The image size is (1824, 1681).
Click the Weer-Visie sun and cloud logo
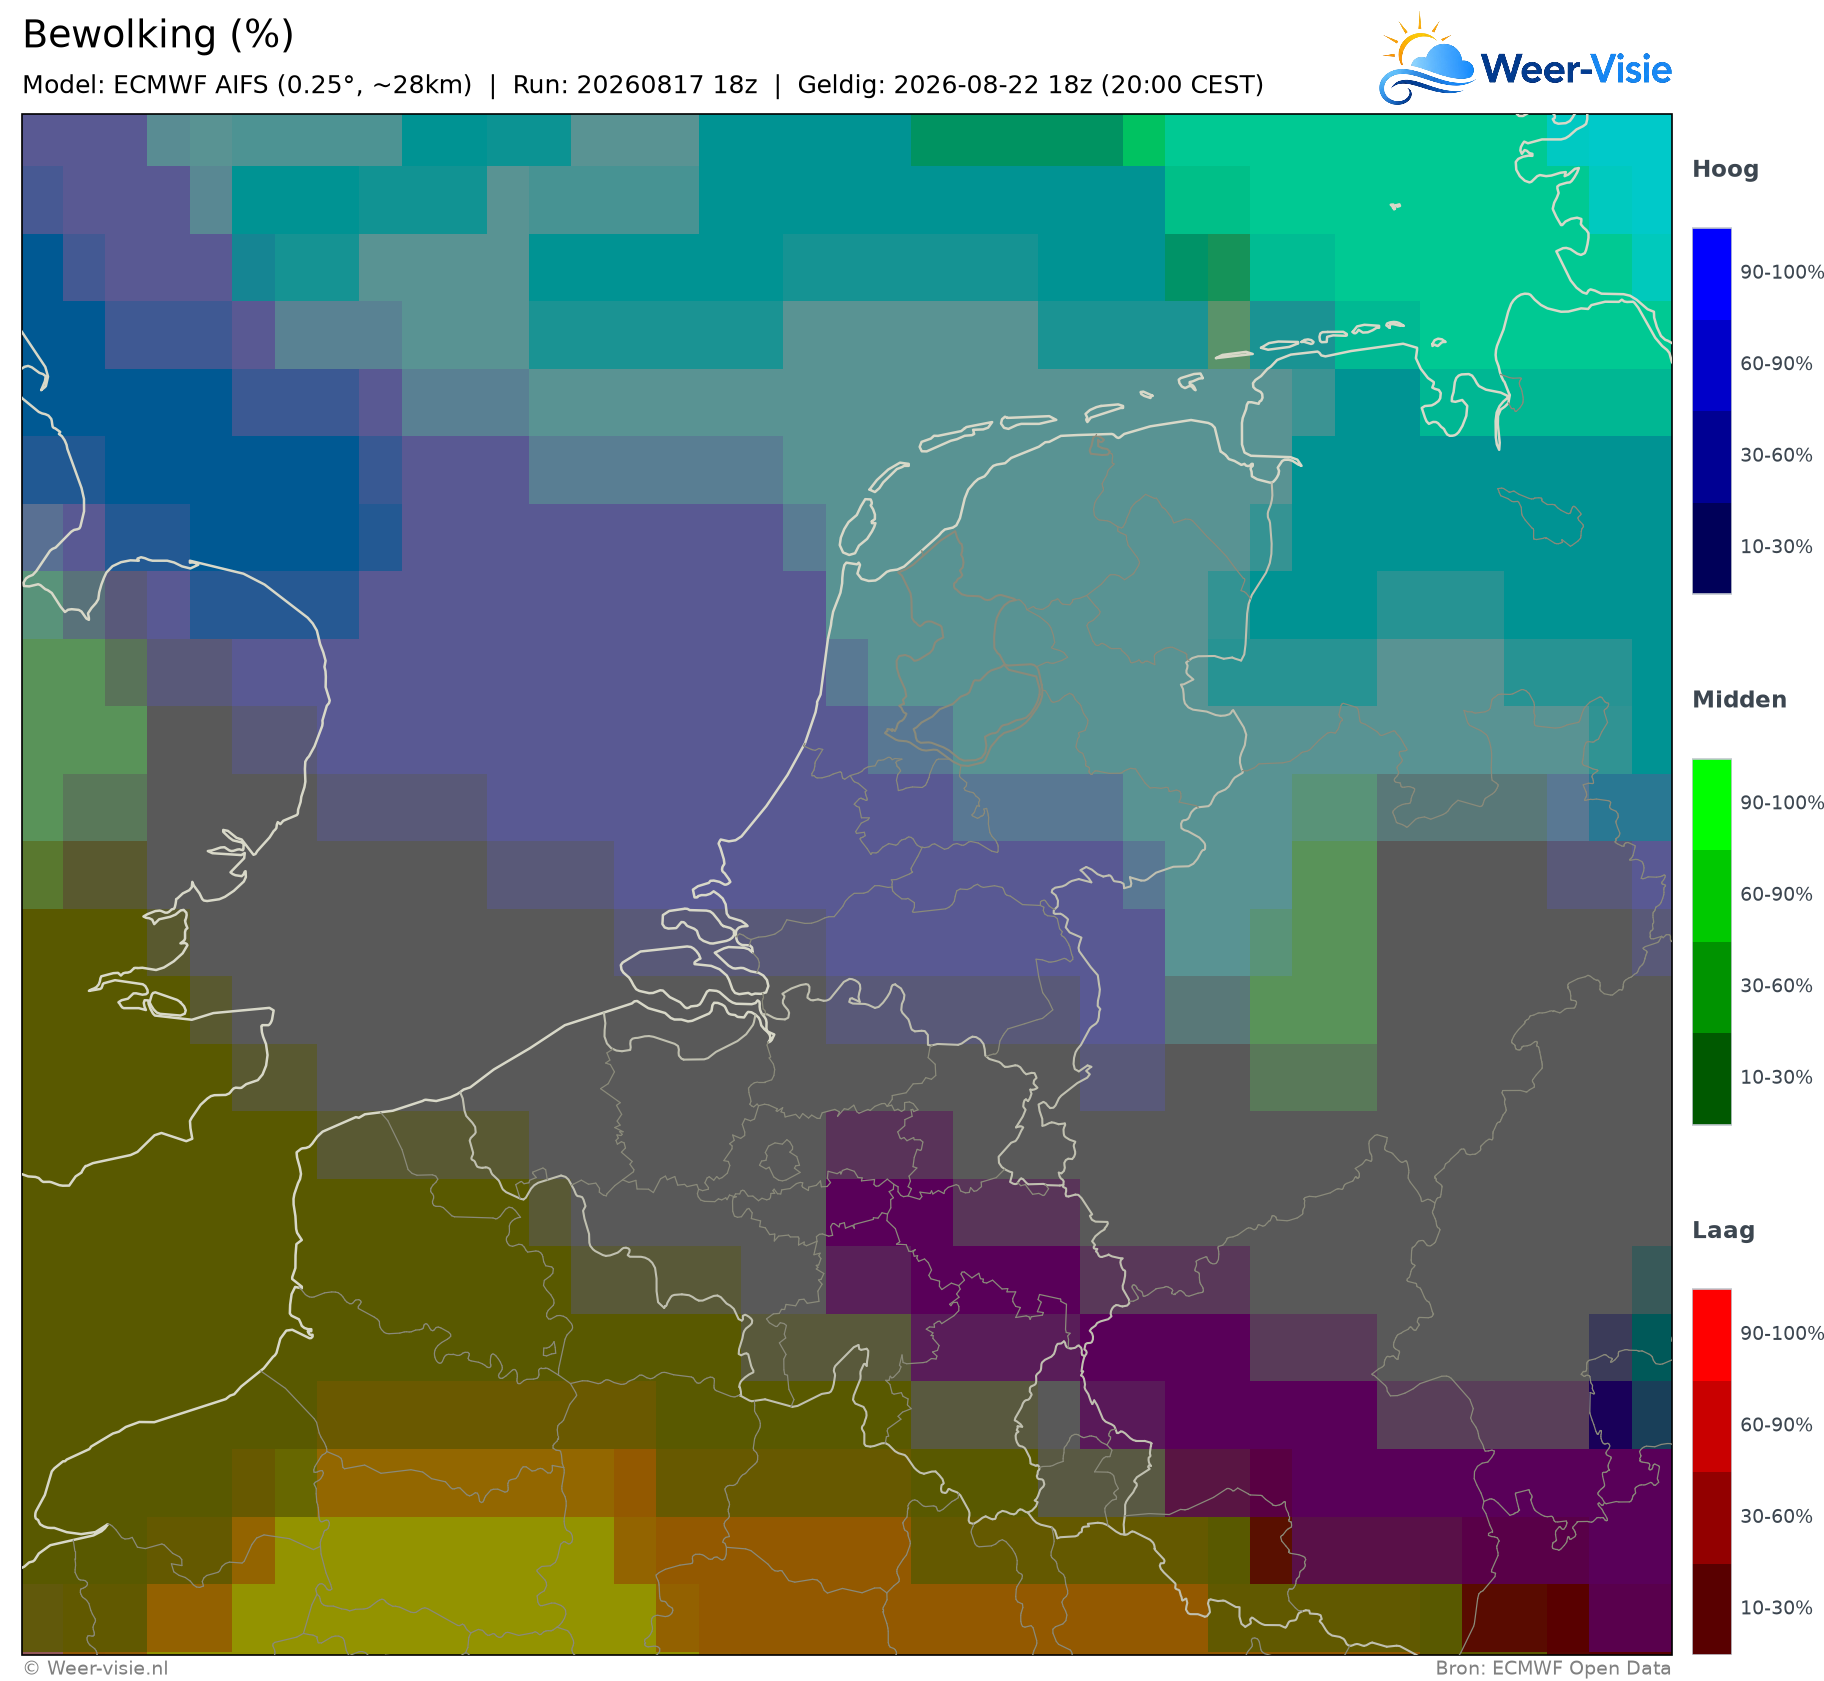(1427, 59)
